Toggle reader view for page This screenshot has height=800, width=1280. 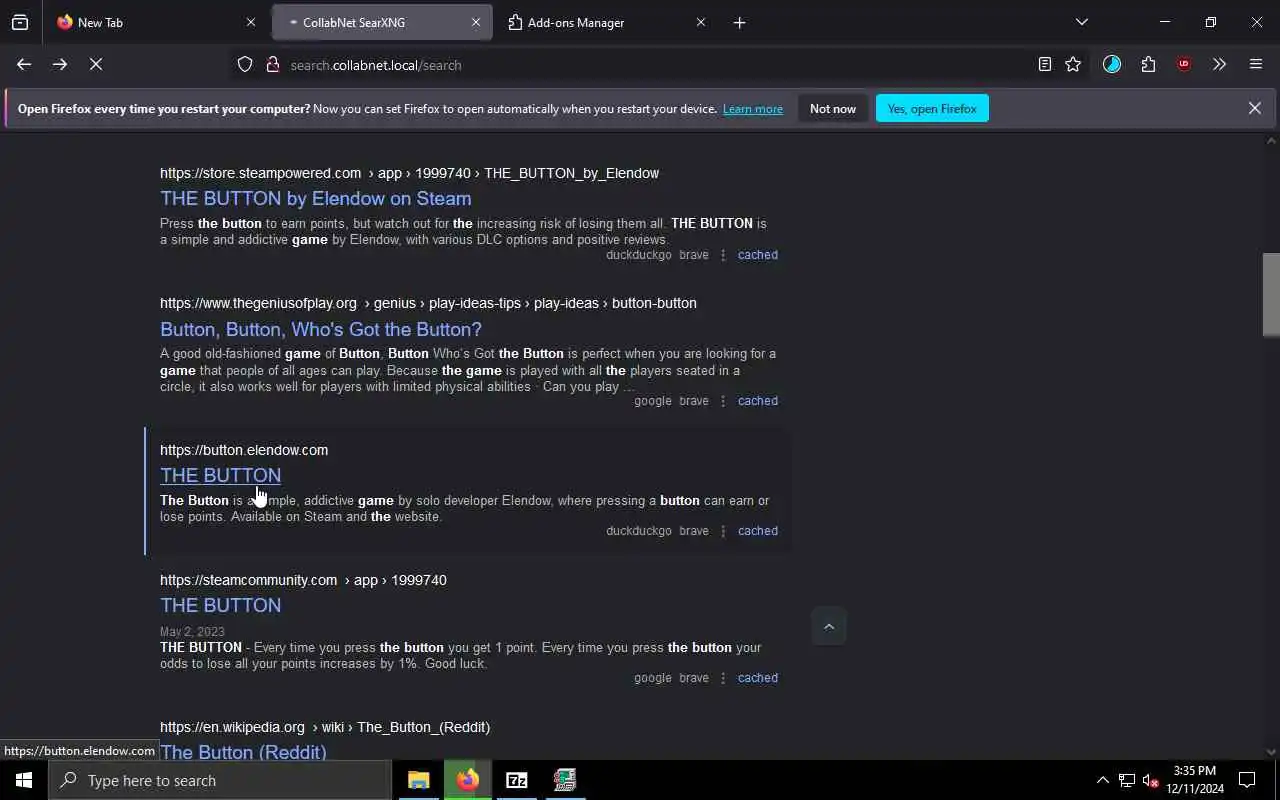tap(1044, 64)
